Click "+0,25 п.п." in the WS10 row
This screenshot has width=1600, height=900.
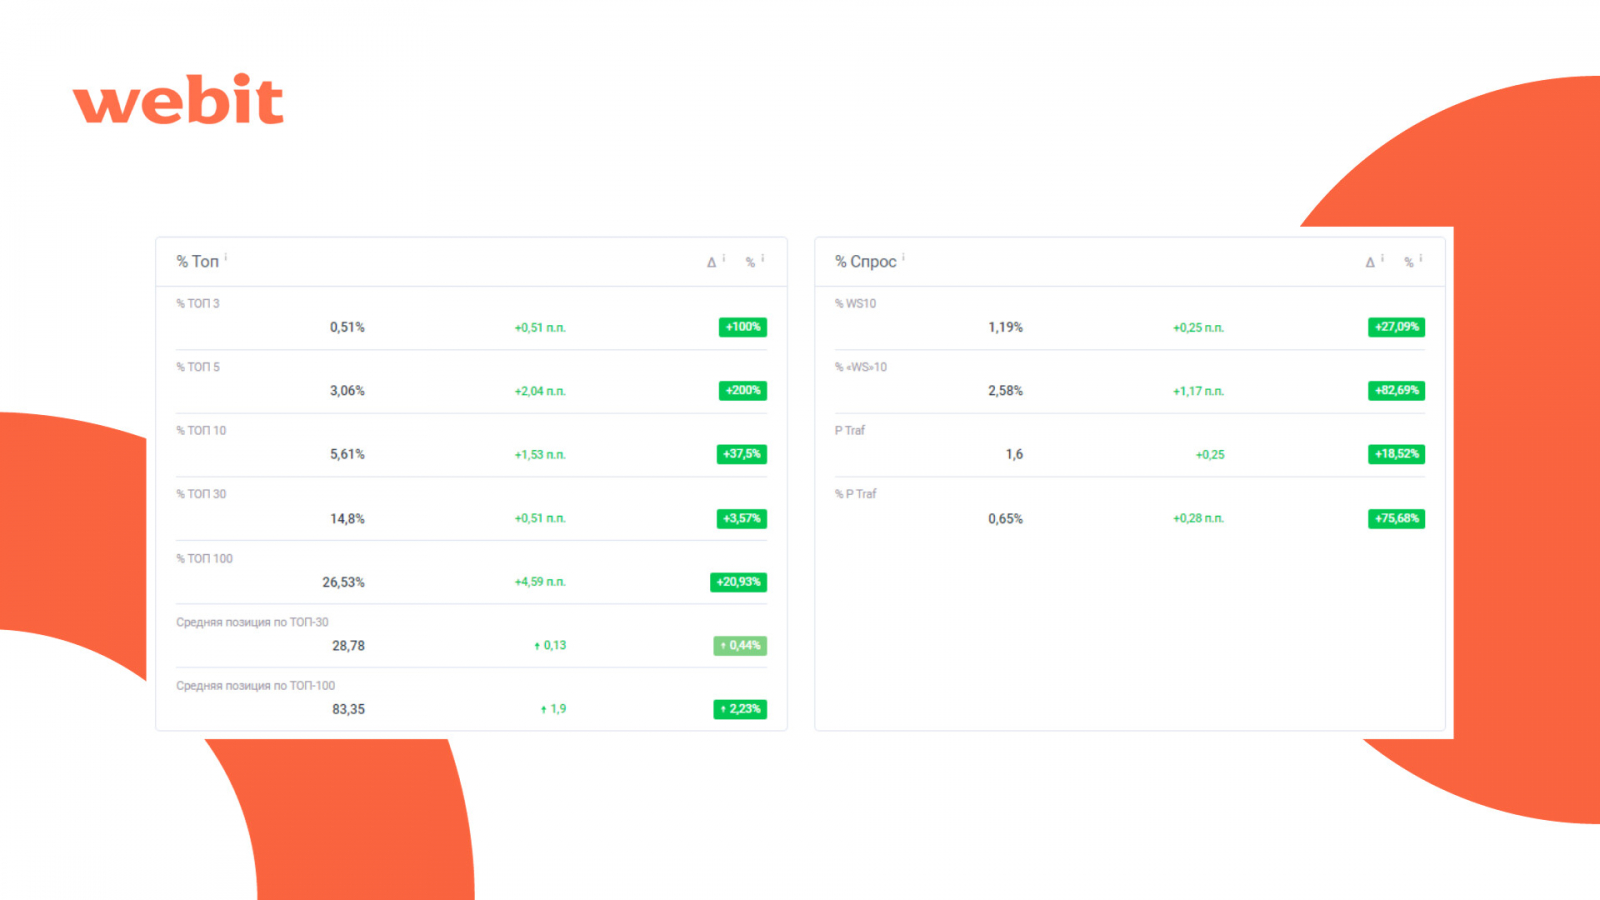pos(1198,328)
